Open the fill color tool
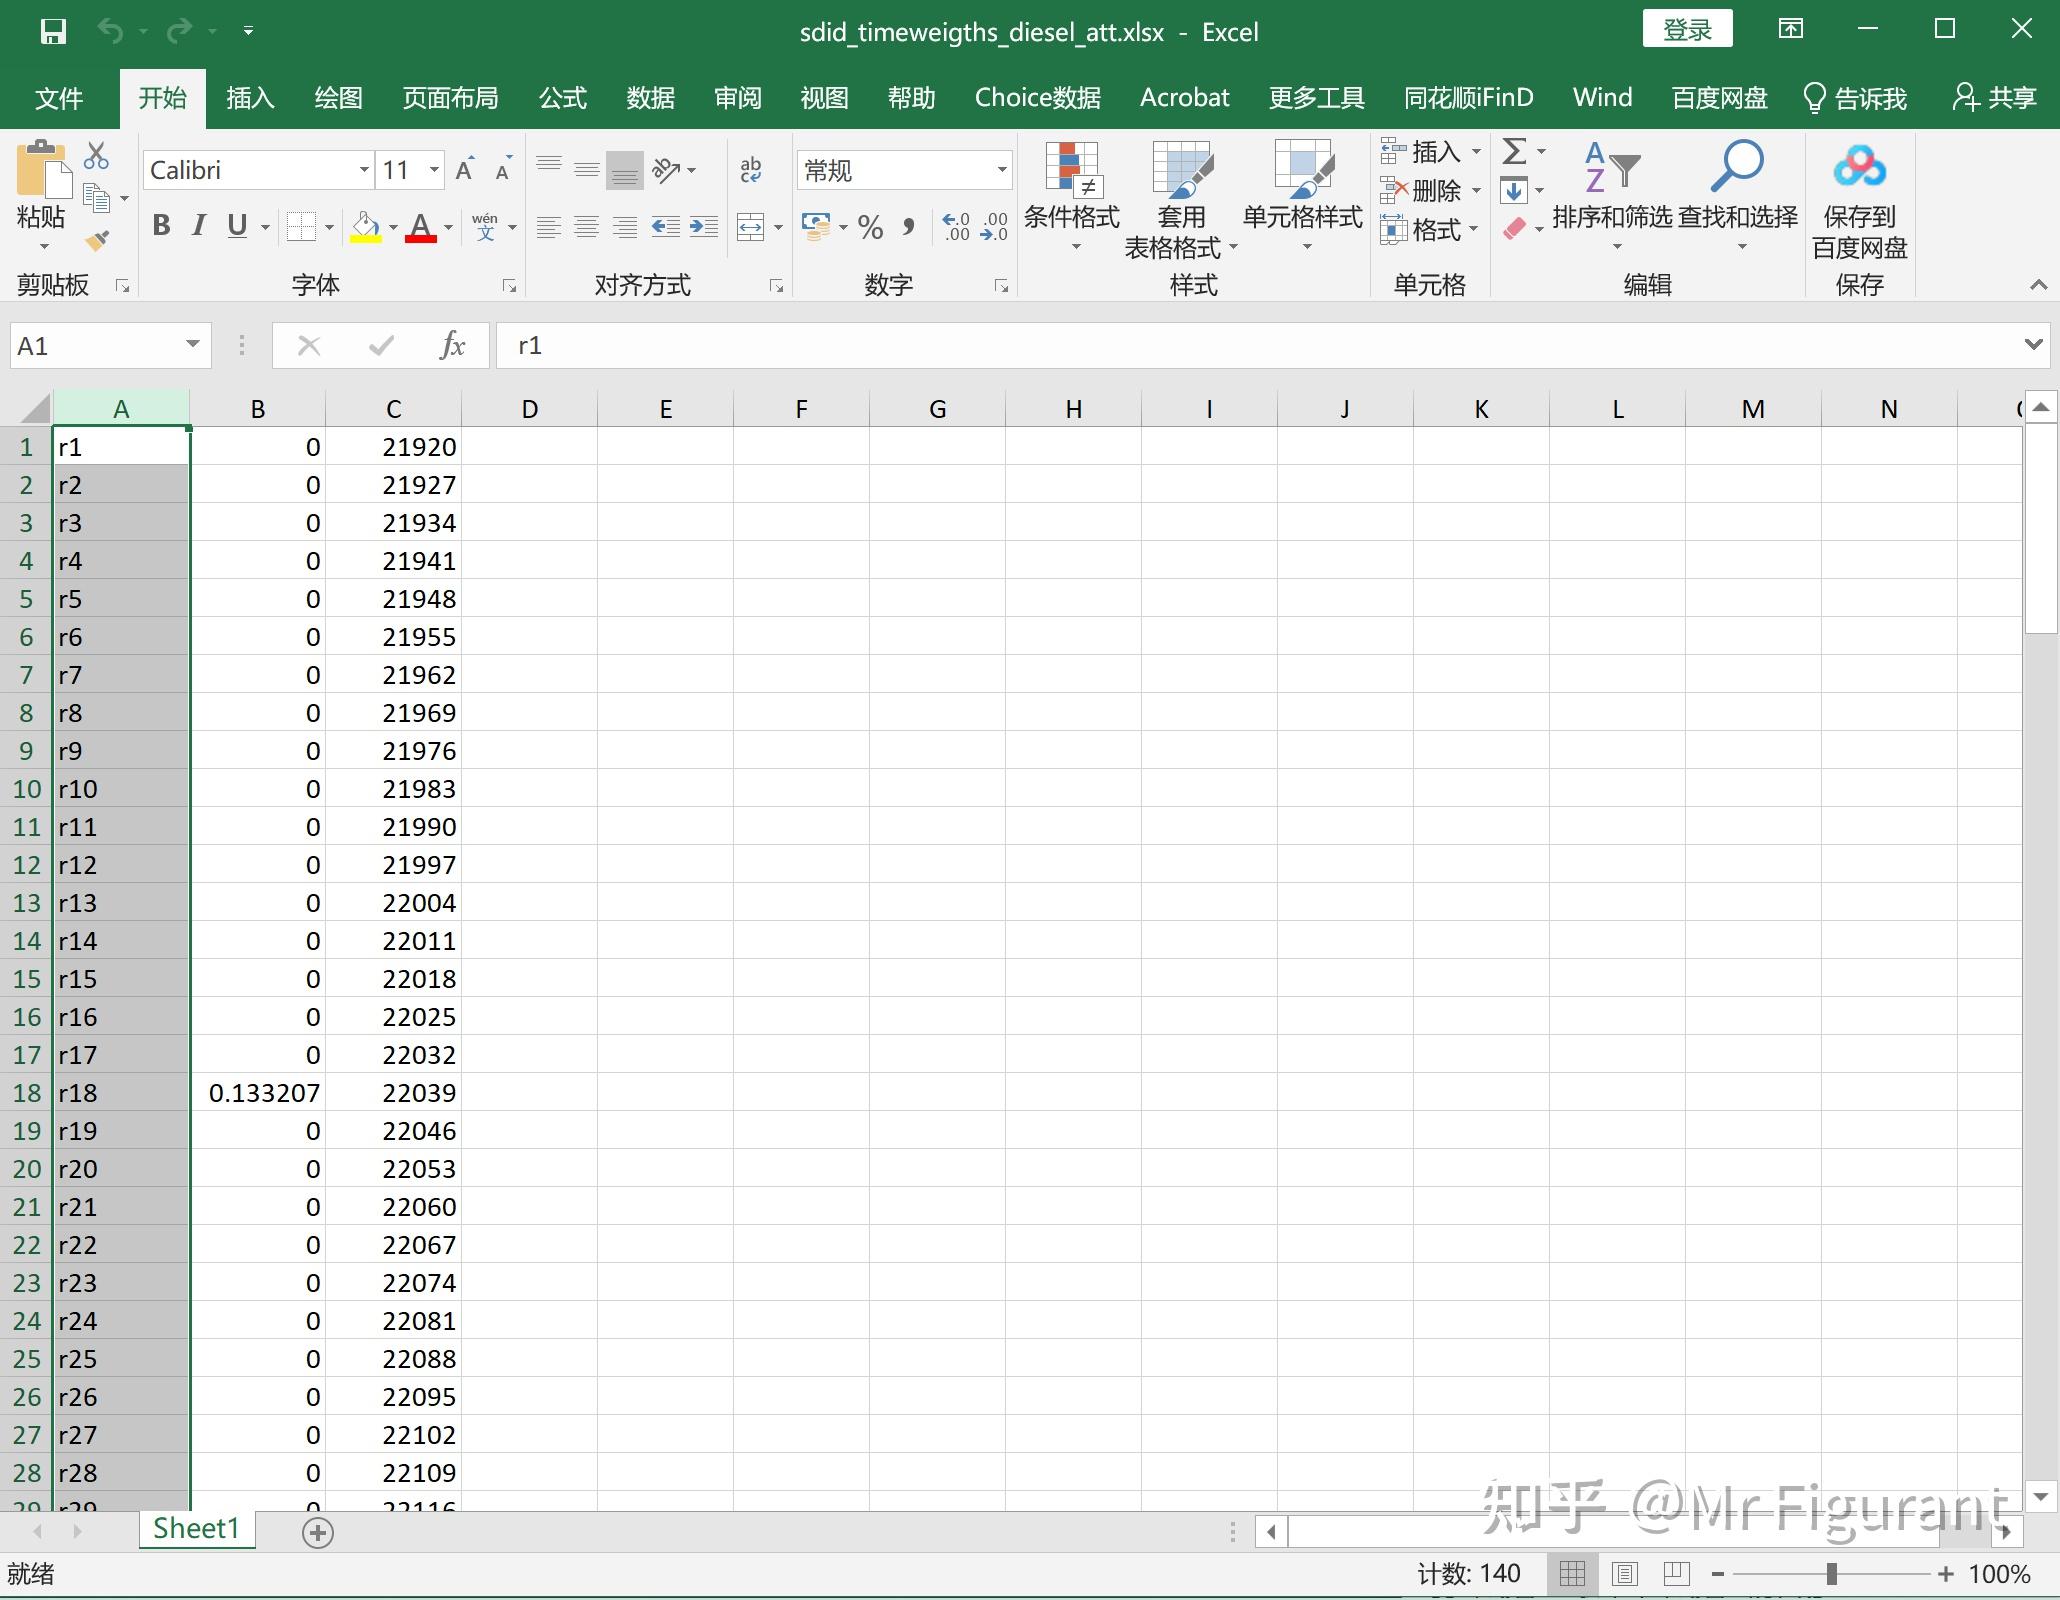Screen dimensions: 2060x1600 coord(366,226)
